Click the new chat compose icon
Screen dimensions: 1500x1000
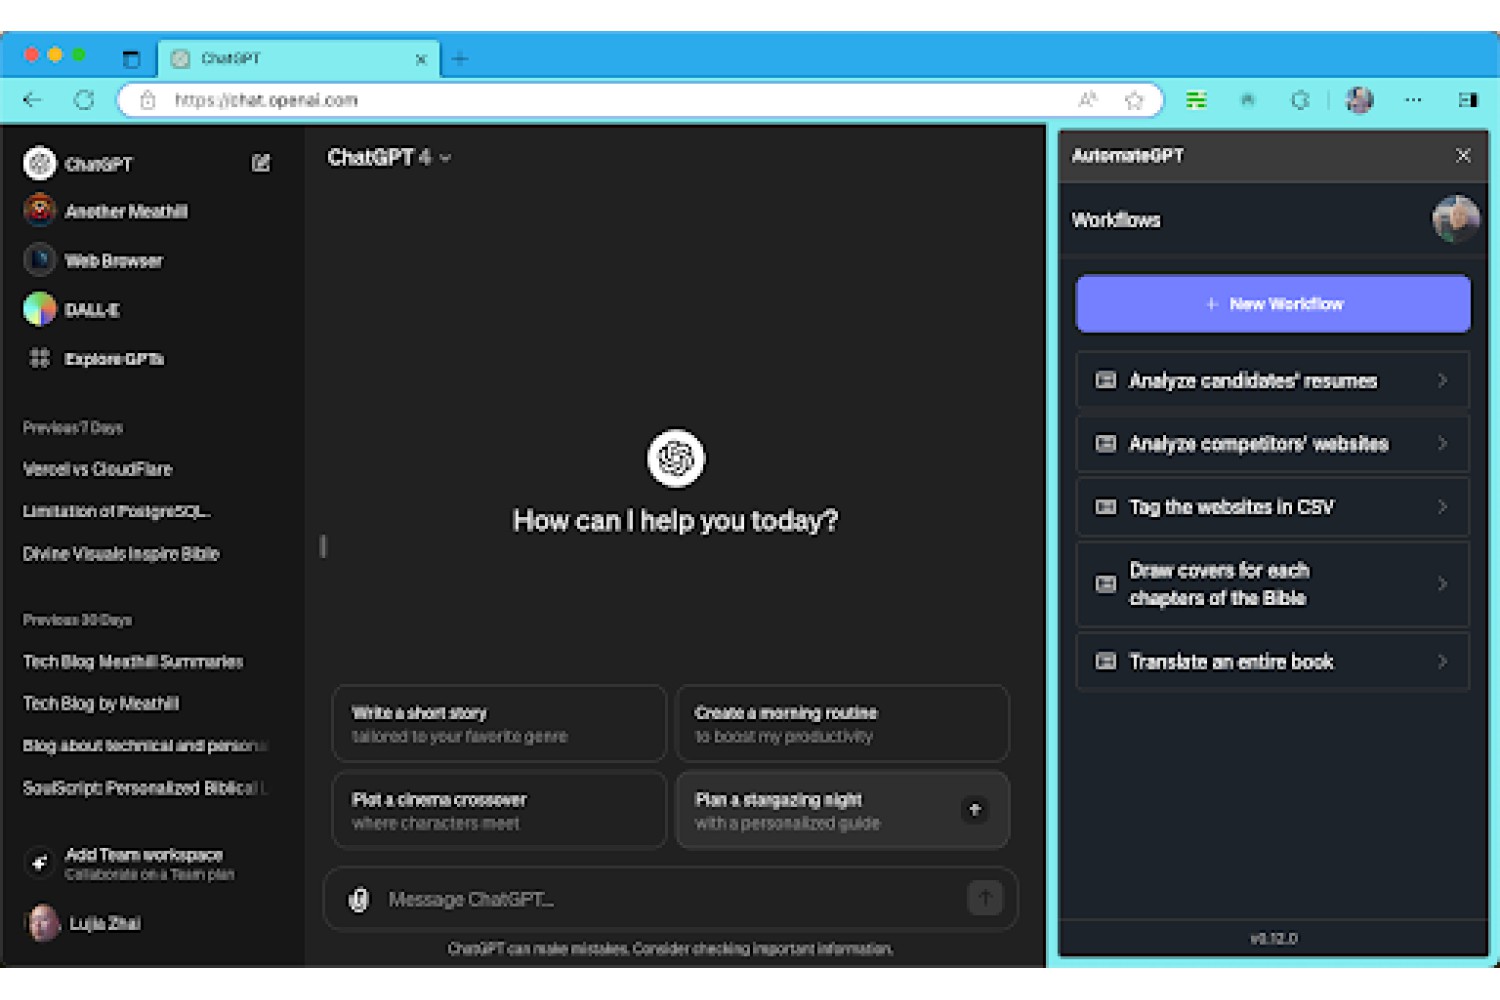click(x=261, y=163)
